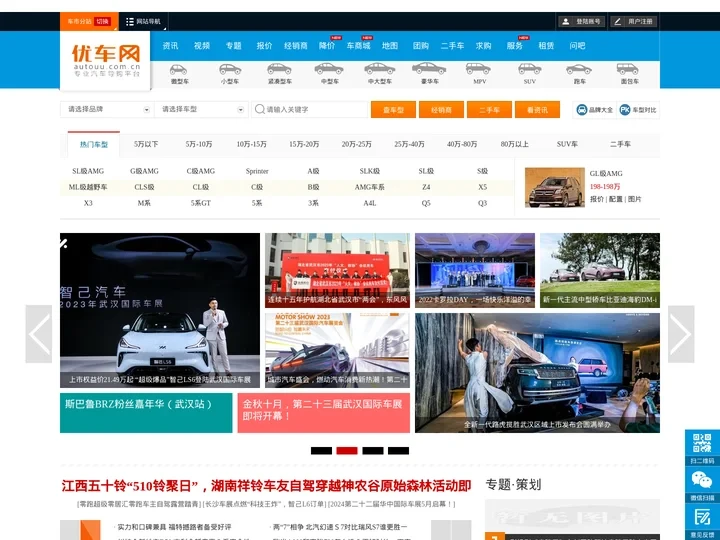Screen dimensions: 720x540
Task: Click the 意见反馈 feedback icon
Action: [x=702, y=517]
